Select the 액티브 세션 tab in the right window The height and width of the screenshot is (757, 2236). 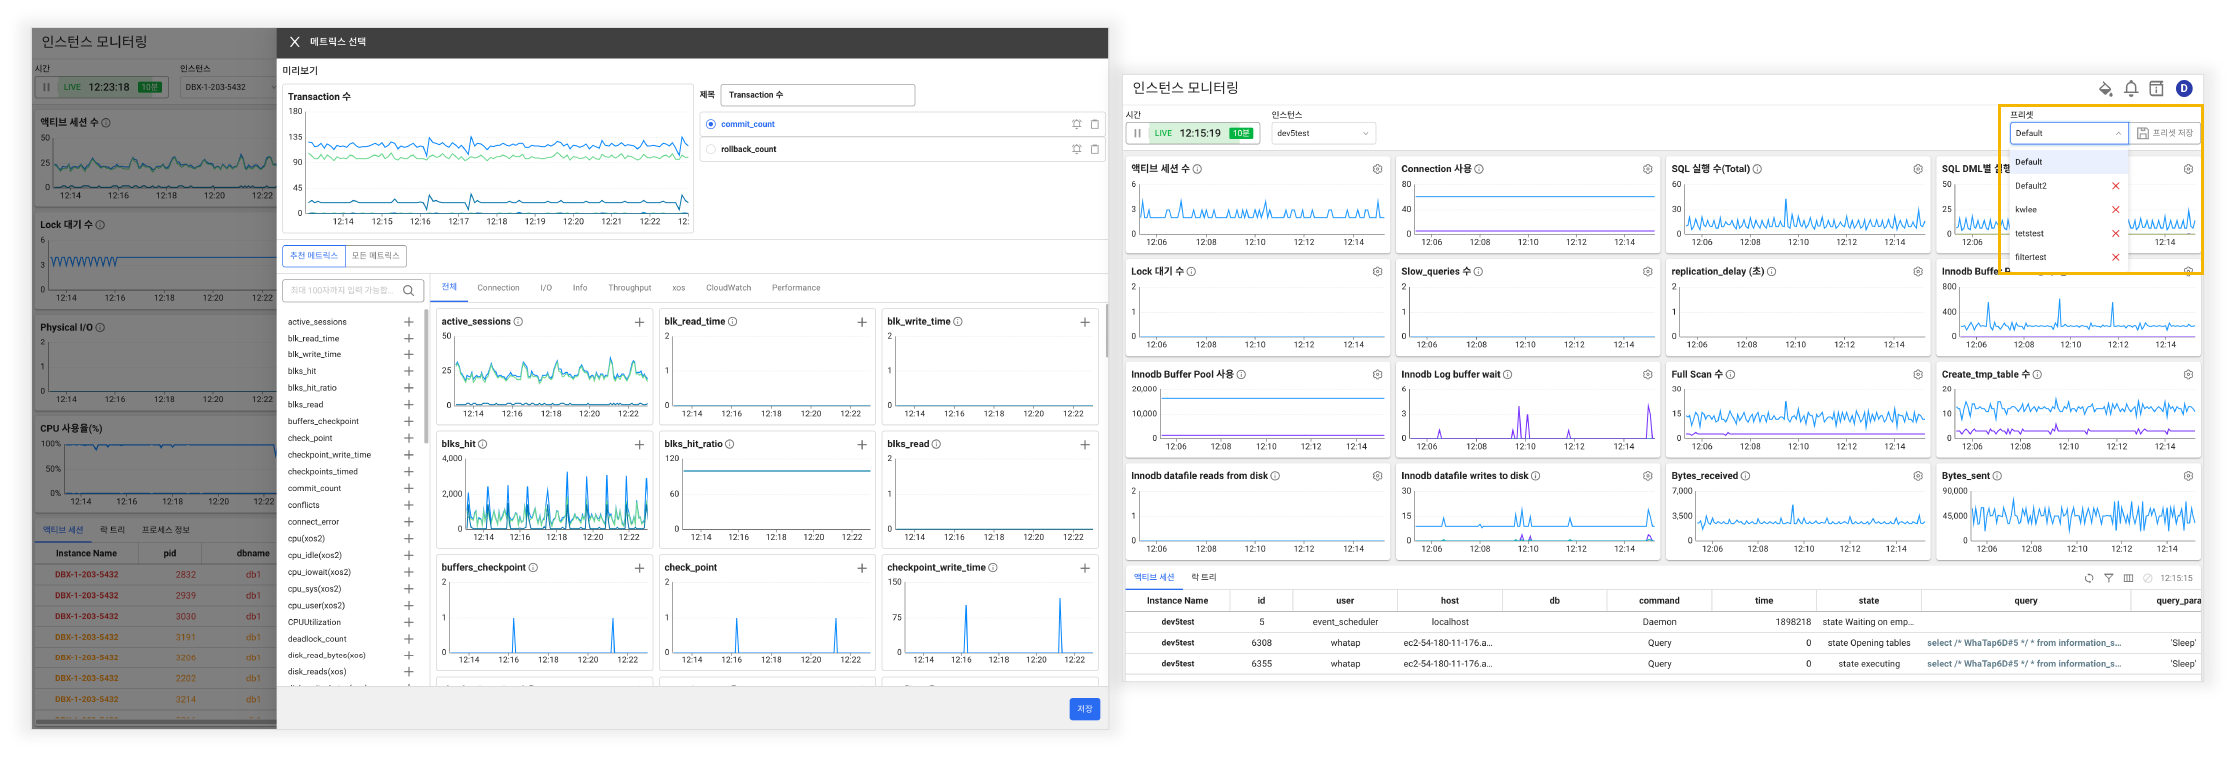coord(1154,578)
